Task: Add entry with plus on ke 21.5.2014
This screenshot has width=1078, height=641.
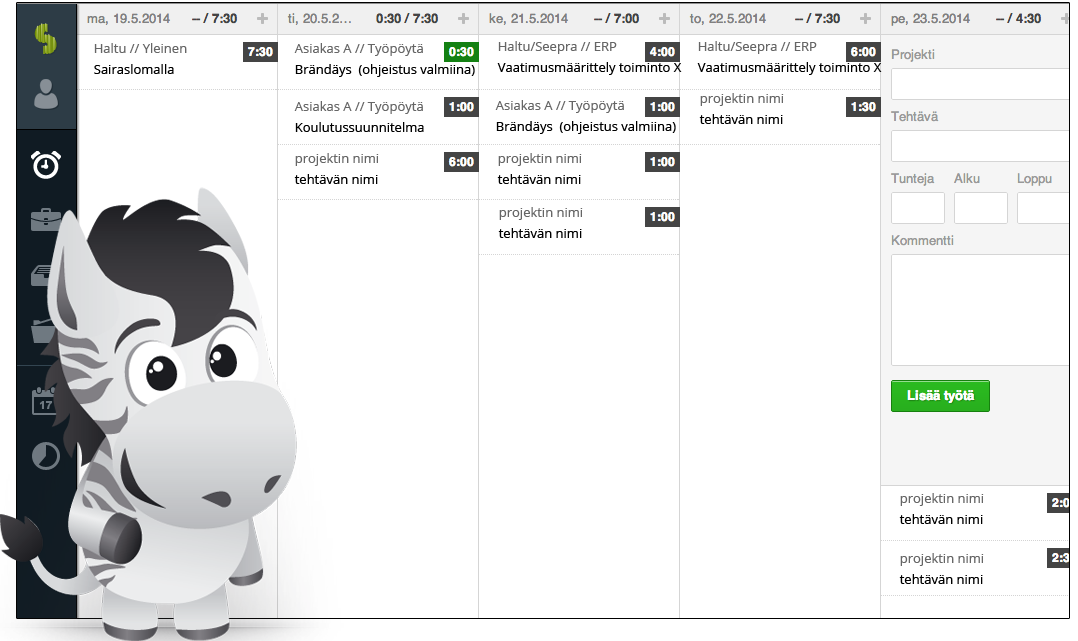Action: click(x=664, y=19)
